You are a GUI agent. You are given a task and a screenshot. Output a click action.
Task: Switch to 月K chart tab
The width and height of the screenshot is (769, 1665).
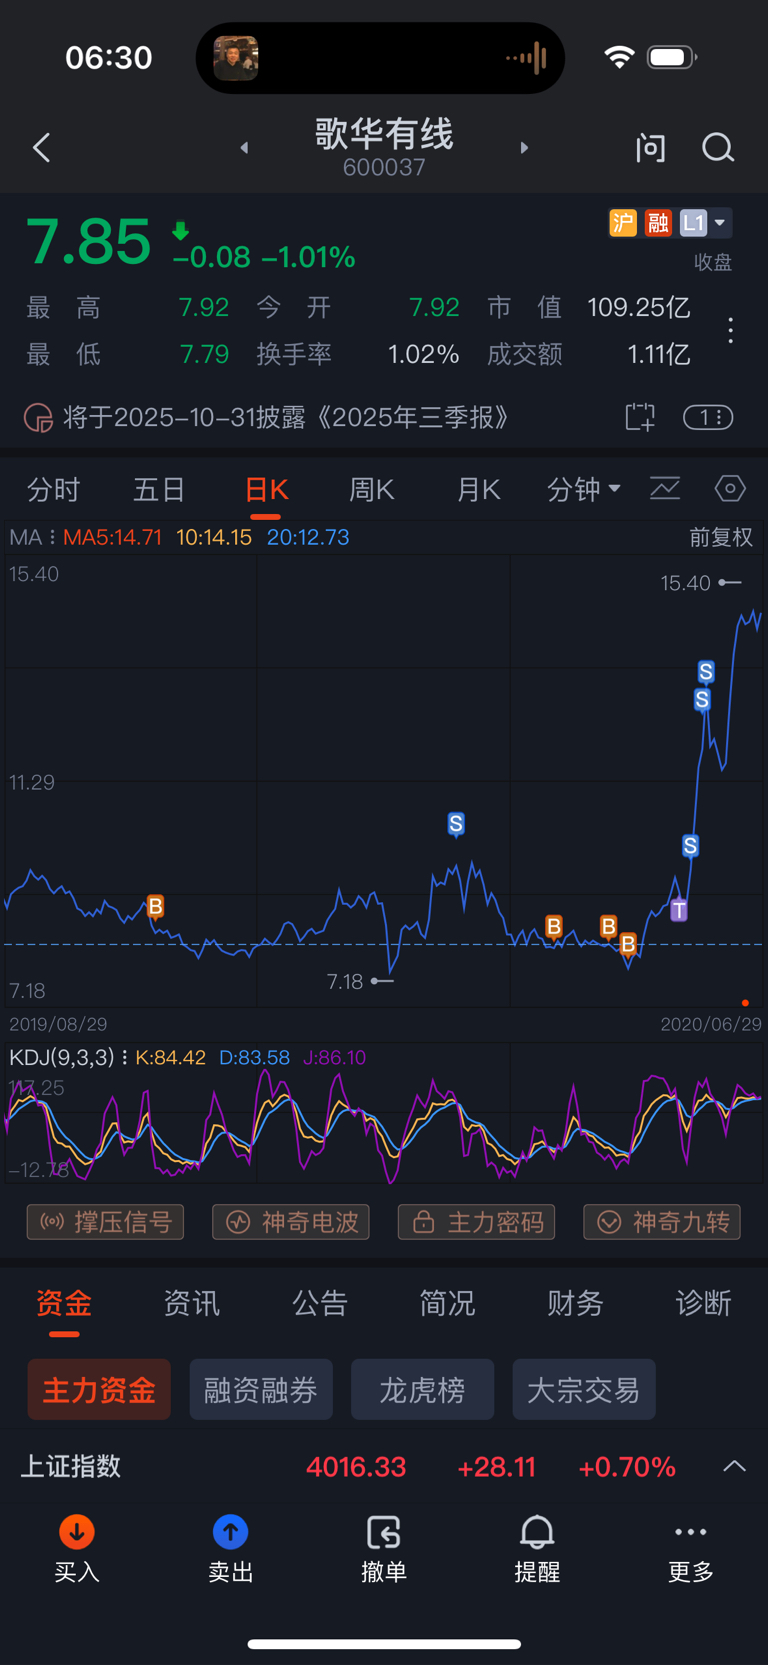[x=478, y=490]
